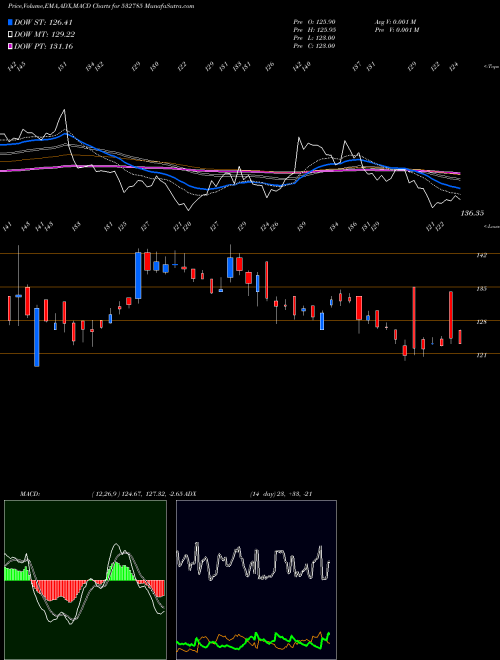This screenshot has width=500, height=660.
Task: Click the highest peak of the white price line
Action: (x=64, y=110)
